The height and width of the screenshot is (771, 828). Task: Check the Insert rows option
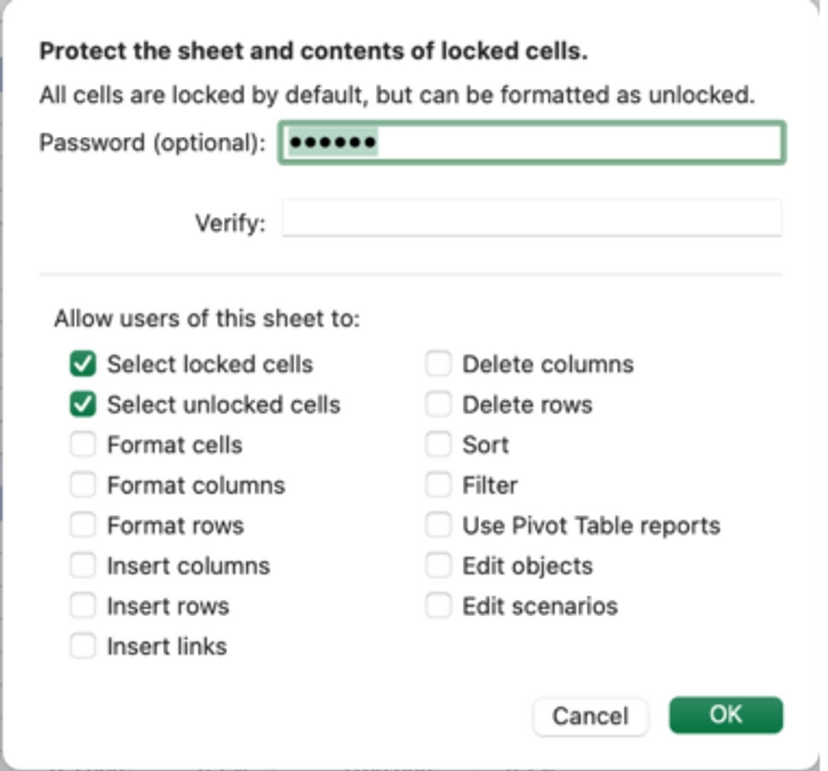pos(83,606)
